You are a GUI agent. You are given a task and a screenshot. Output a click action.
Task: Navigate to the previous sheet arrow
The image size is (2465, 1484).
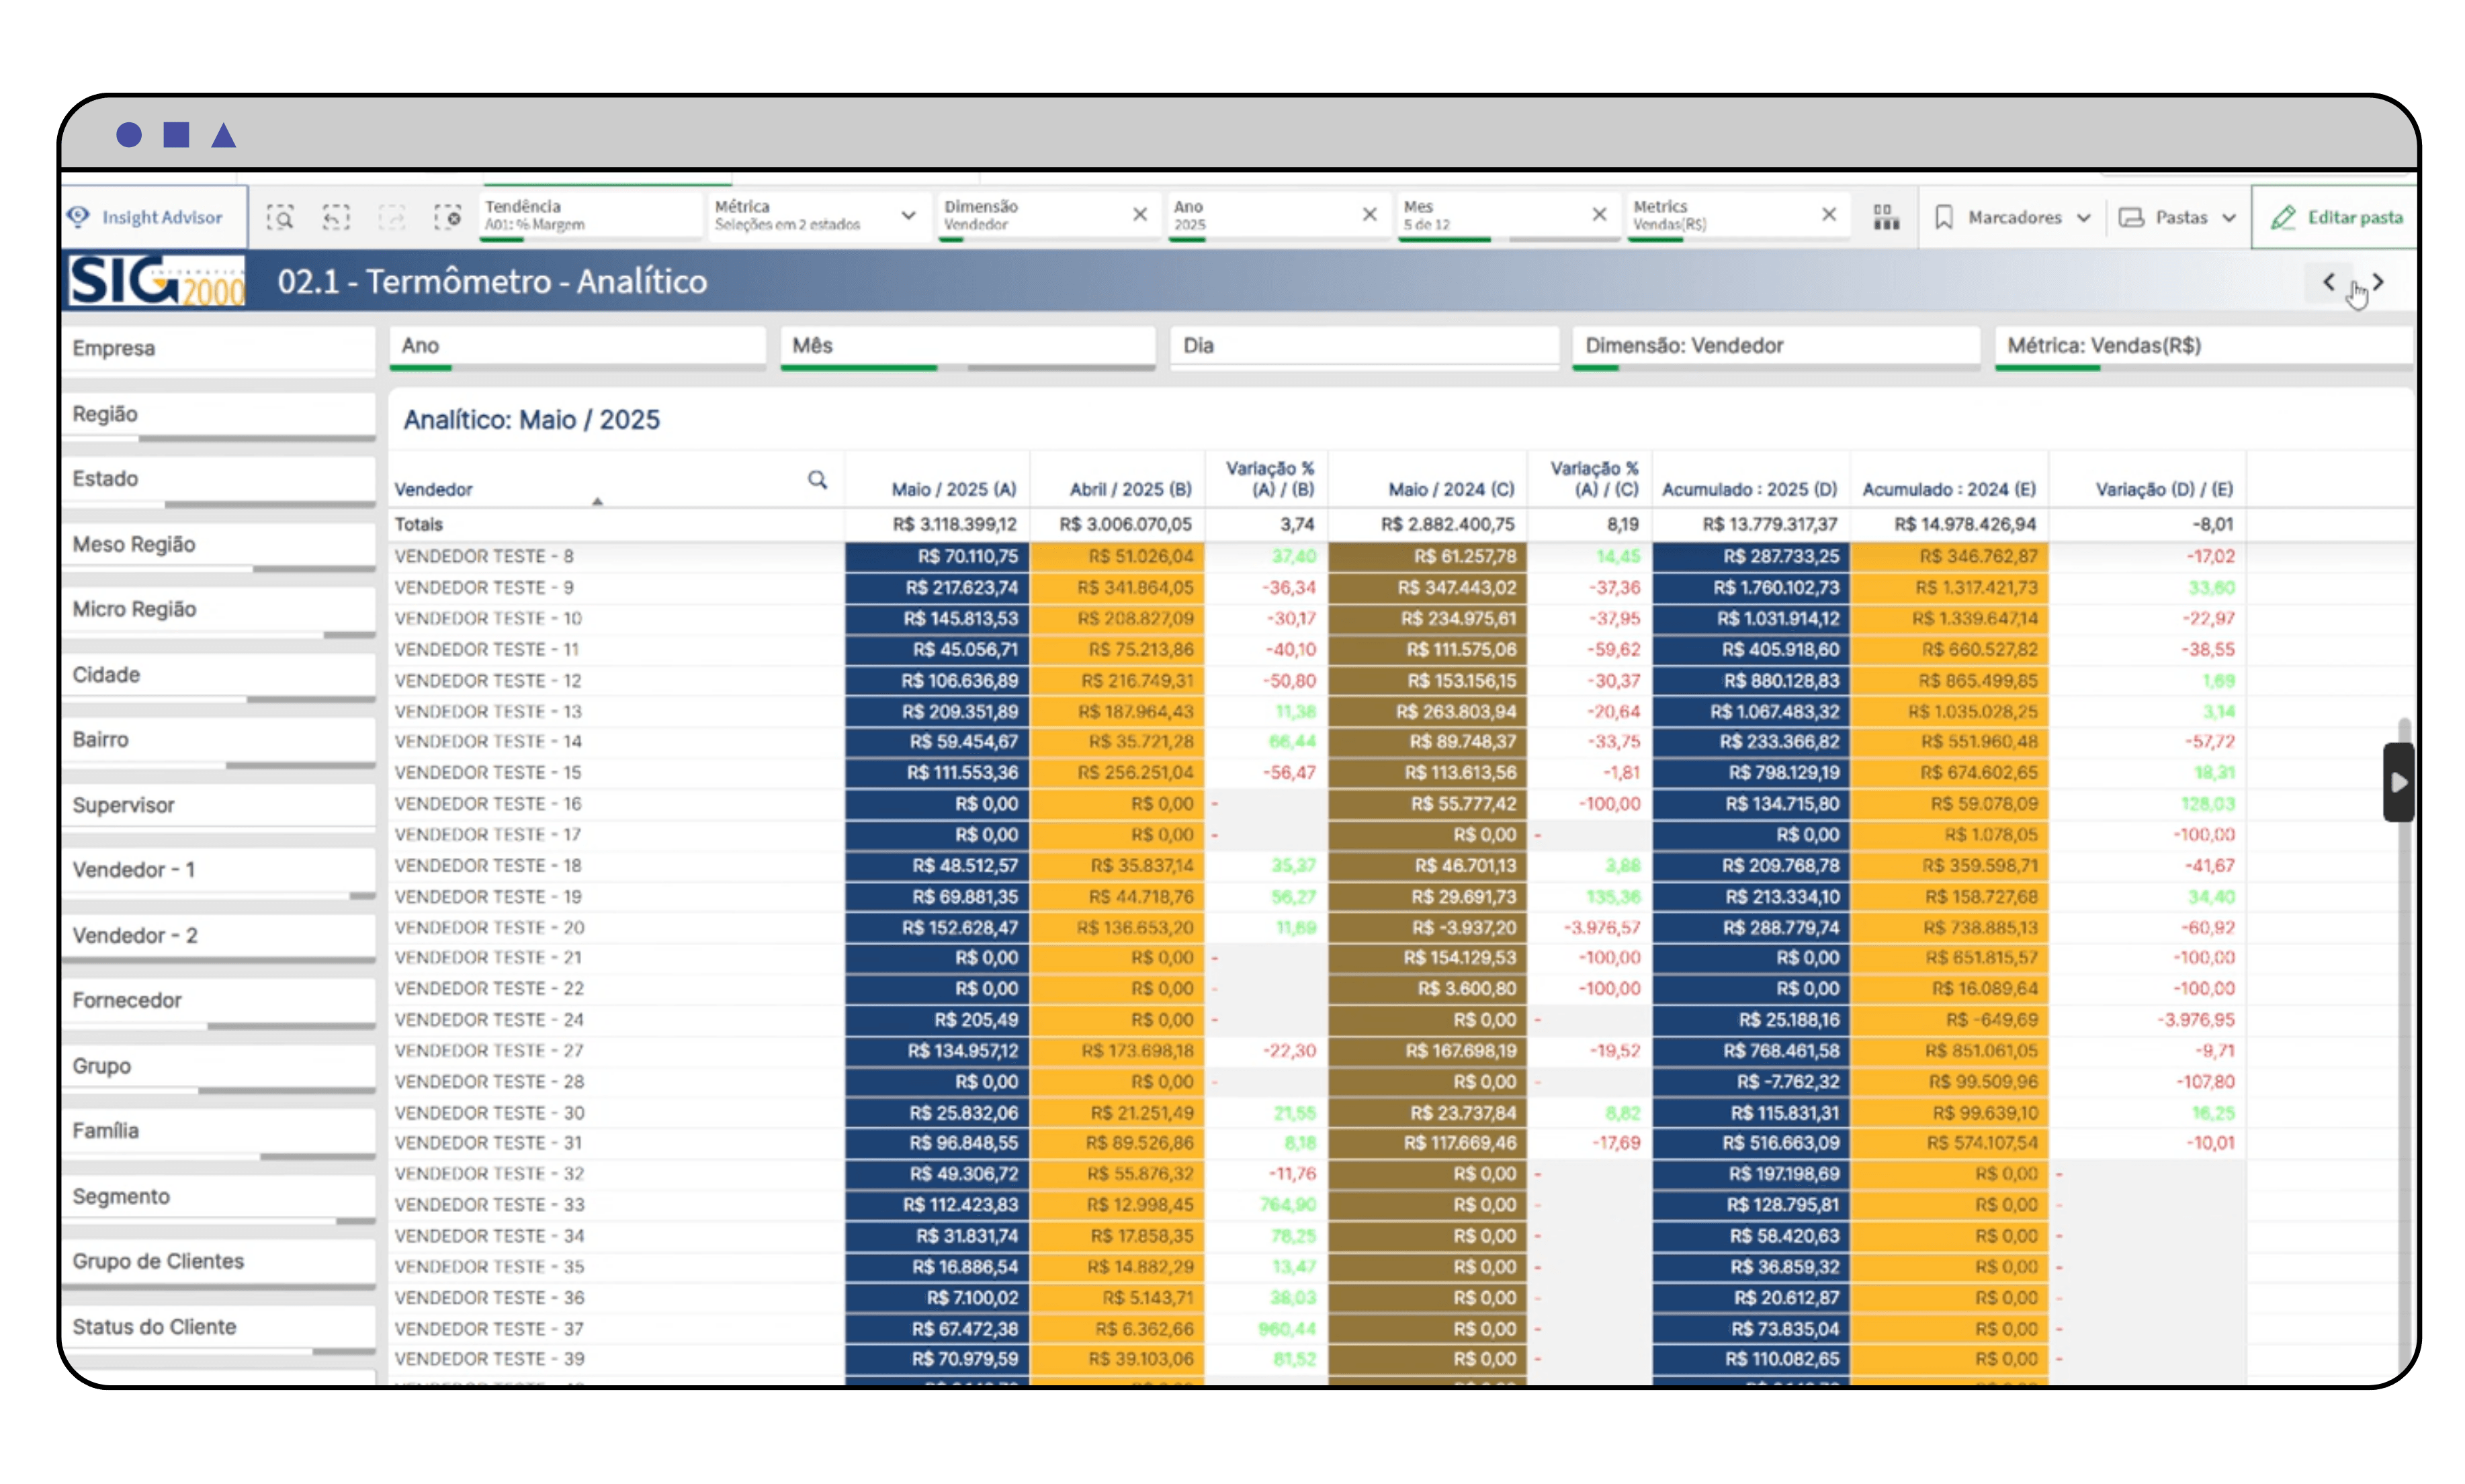coord(2329,282)
